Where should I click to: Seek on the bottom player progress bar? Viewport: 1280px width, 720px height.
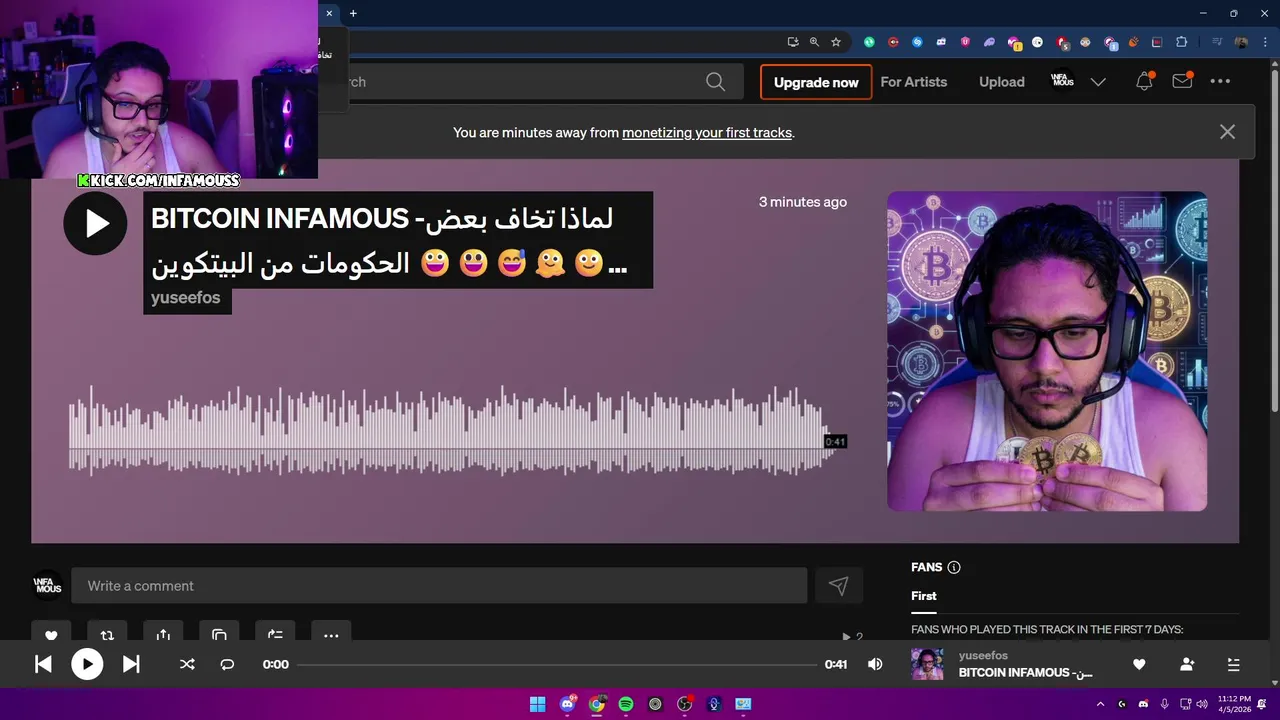point(557,664)
